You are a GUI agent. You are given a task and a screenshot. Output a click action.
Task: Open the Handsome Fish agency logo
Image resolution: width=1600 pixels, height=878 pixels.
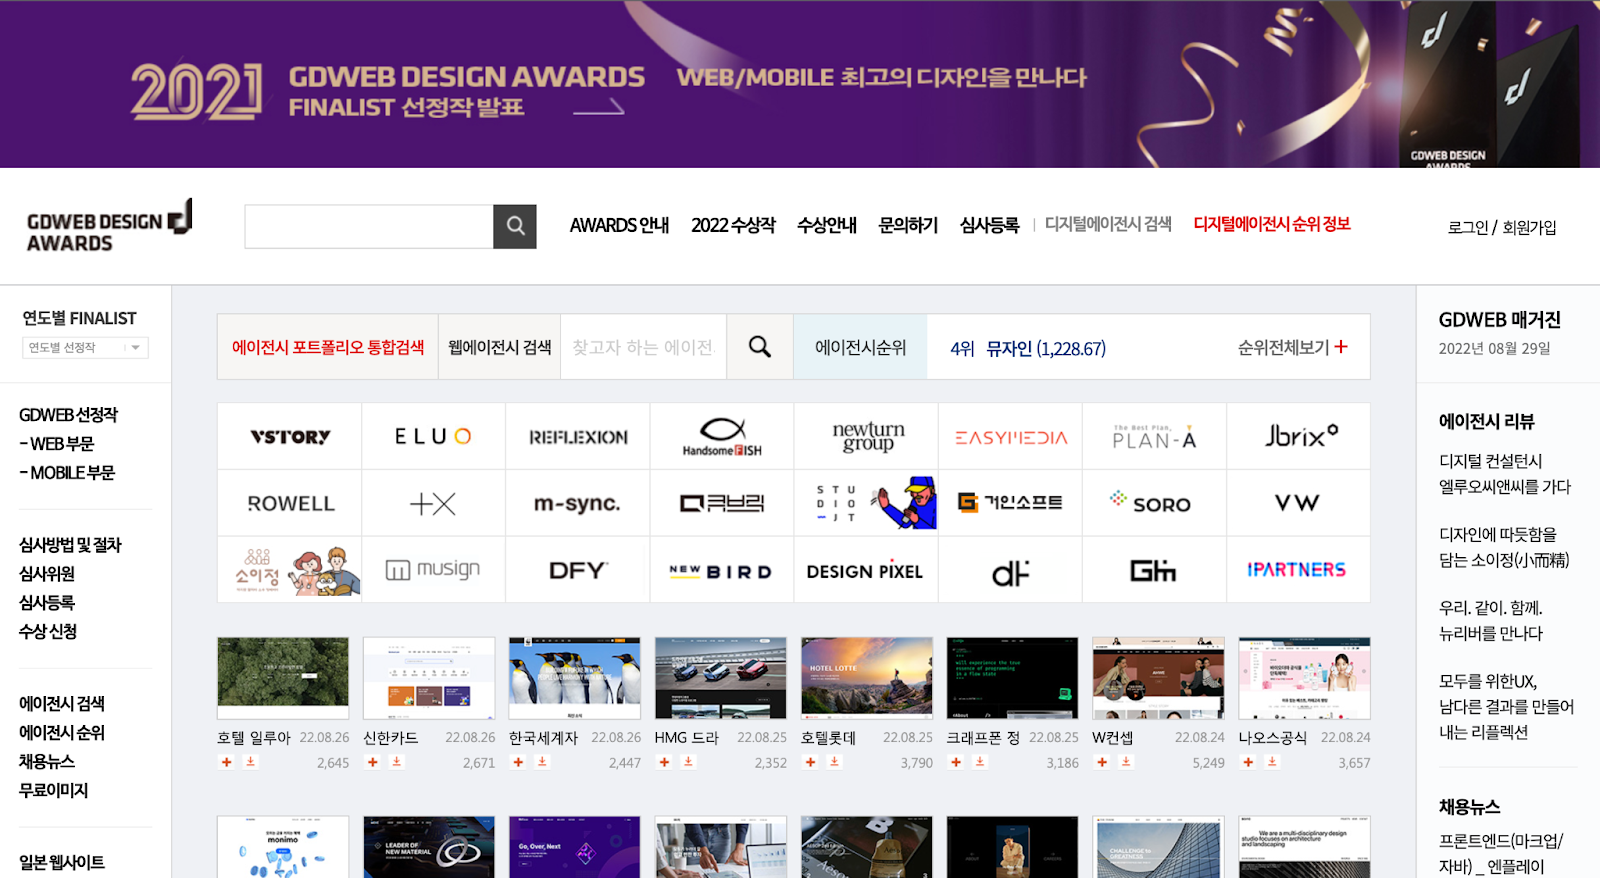[x=722, y=436]
